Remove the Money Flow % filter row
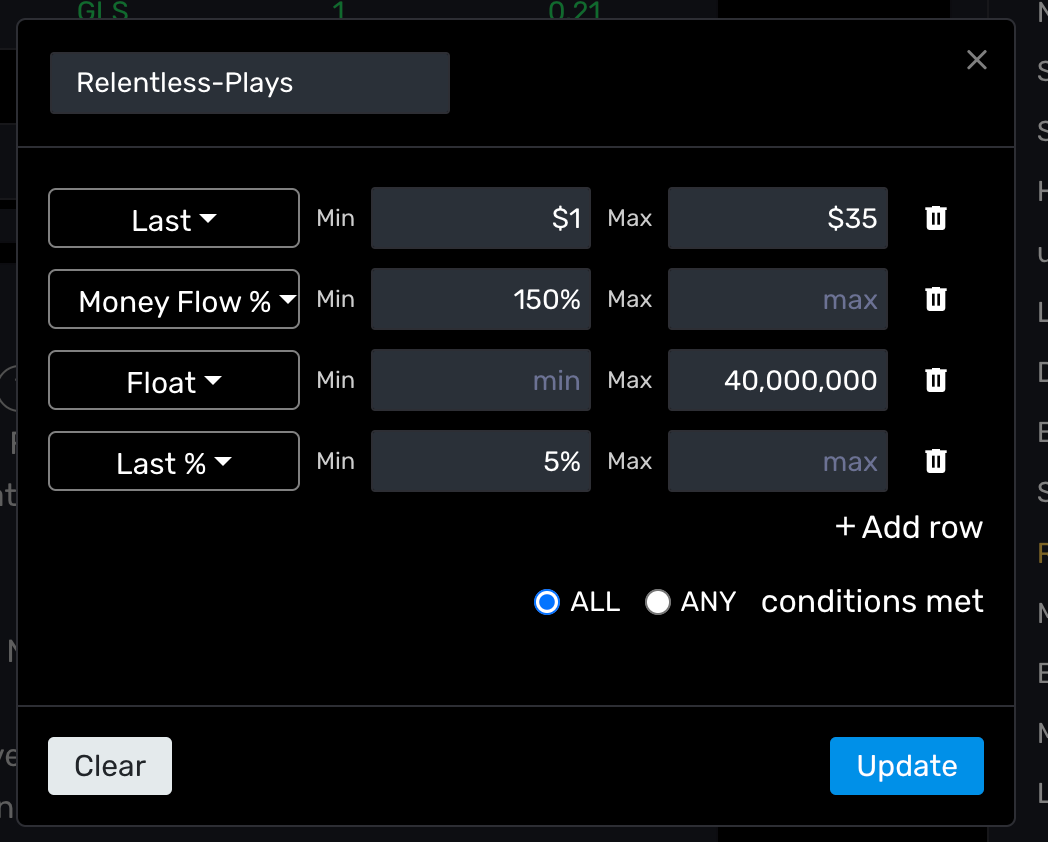The height and width of the screenshot is (842, 1048). coord(936,299)
